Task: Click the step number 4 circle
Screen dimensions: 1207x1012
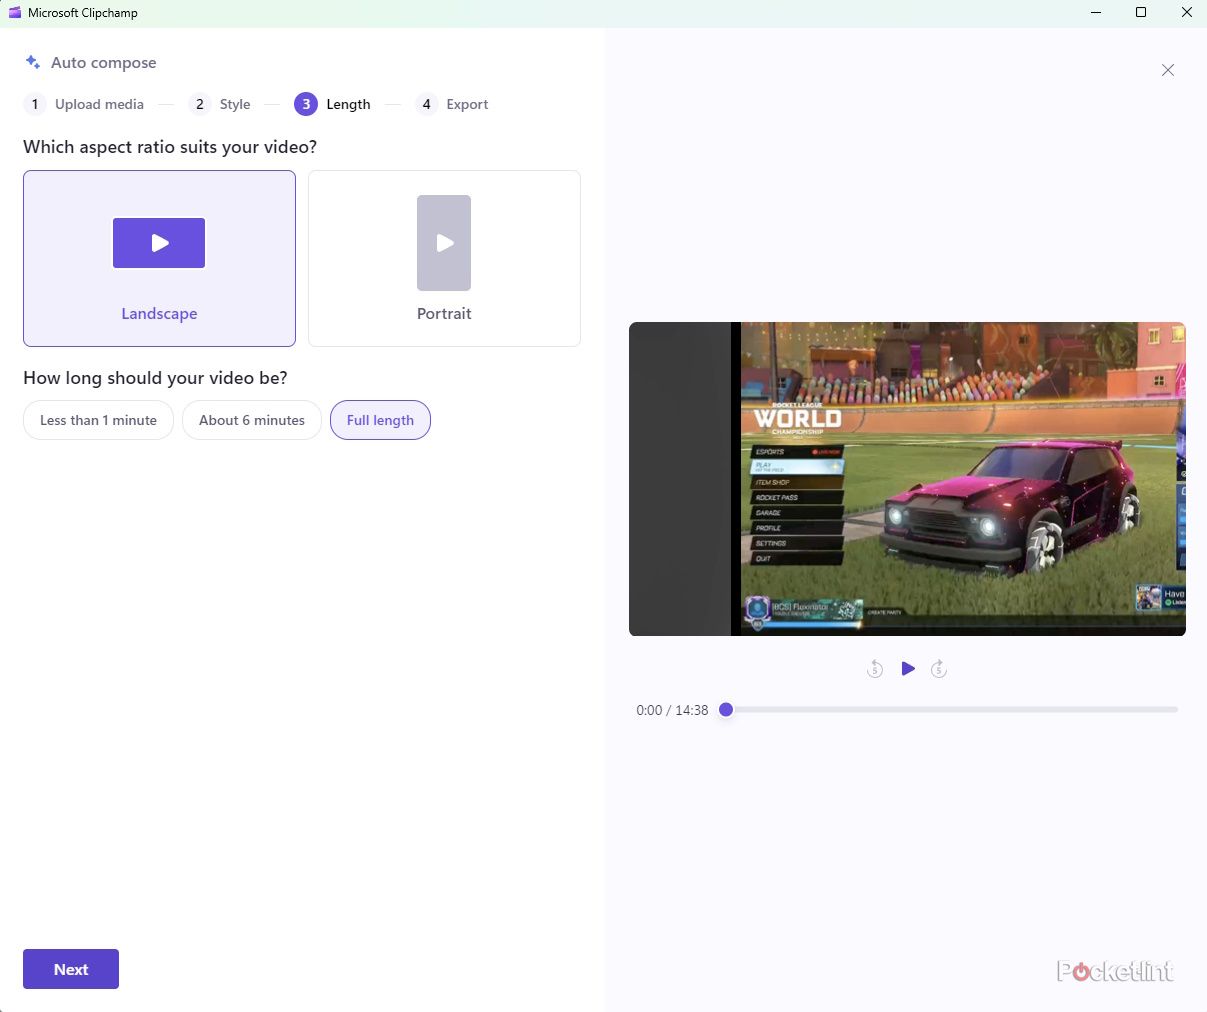Action: tap(427, 104)
